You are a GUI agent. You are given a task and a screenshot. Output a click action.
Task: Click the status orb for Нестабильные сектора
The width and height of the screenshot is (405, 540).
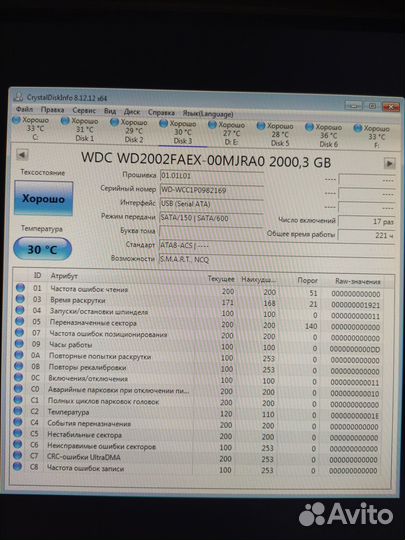click(18, 433)
